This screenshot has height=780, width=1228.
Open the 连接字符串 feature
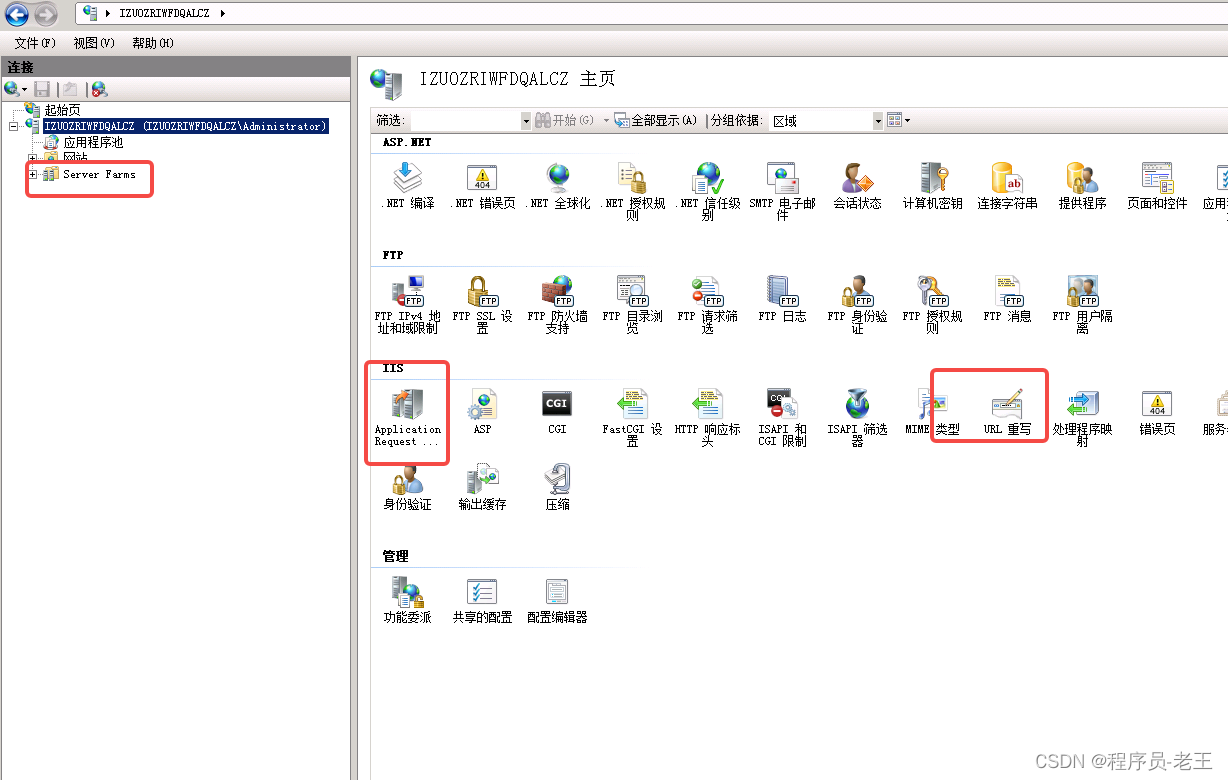pyautogui.click(x=1007, y=186)
